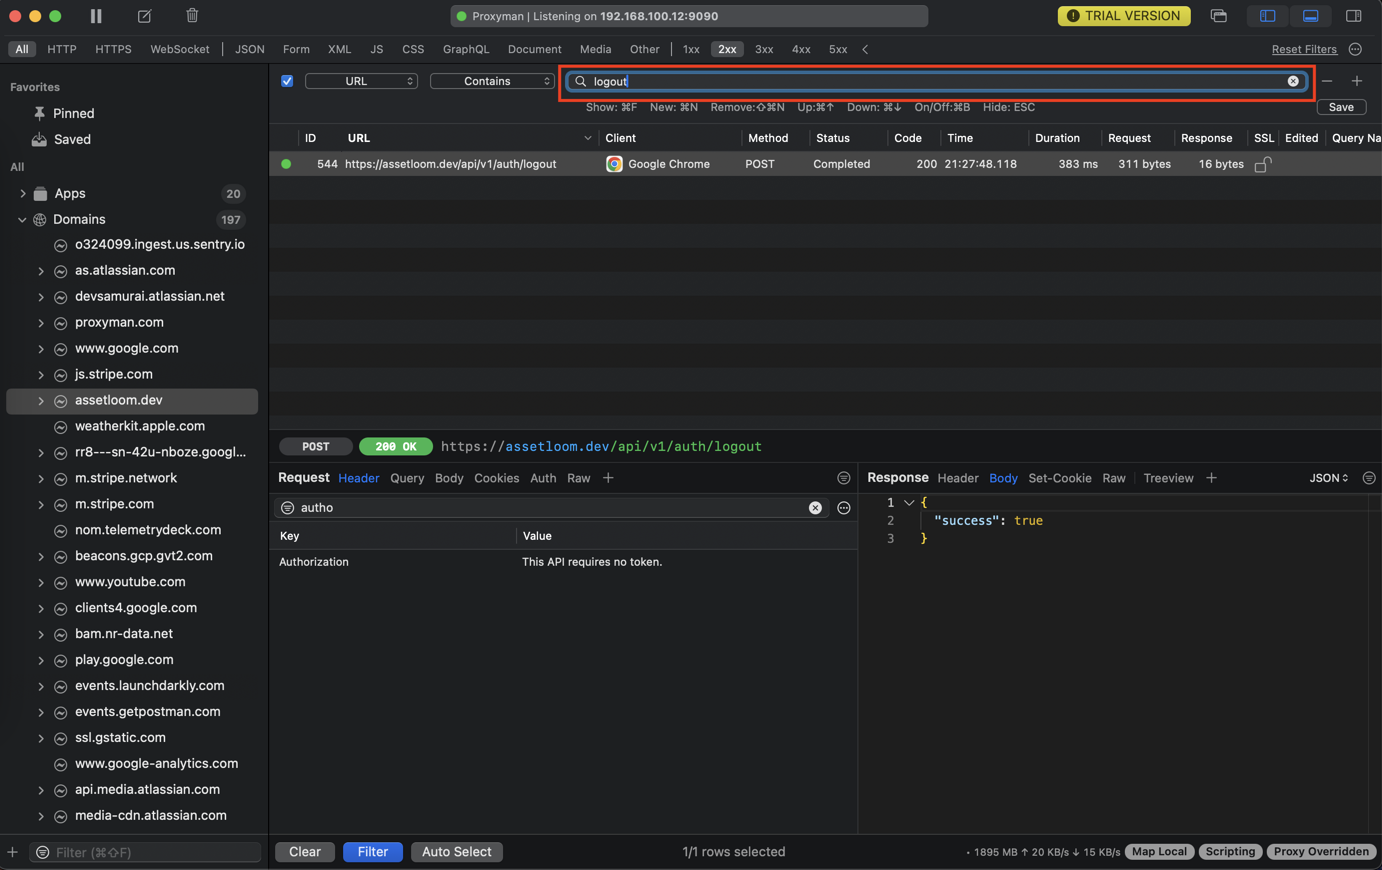Click the SSL lock icon in row 544

(x=1263, y=164)
